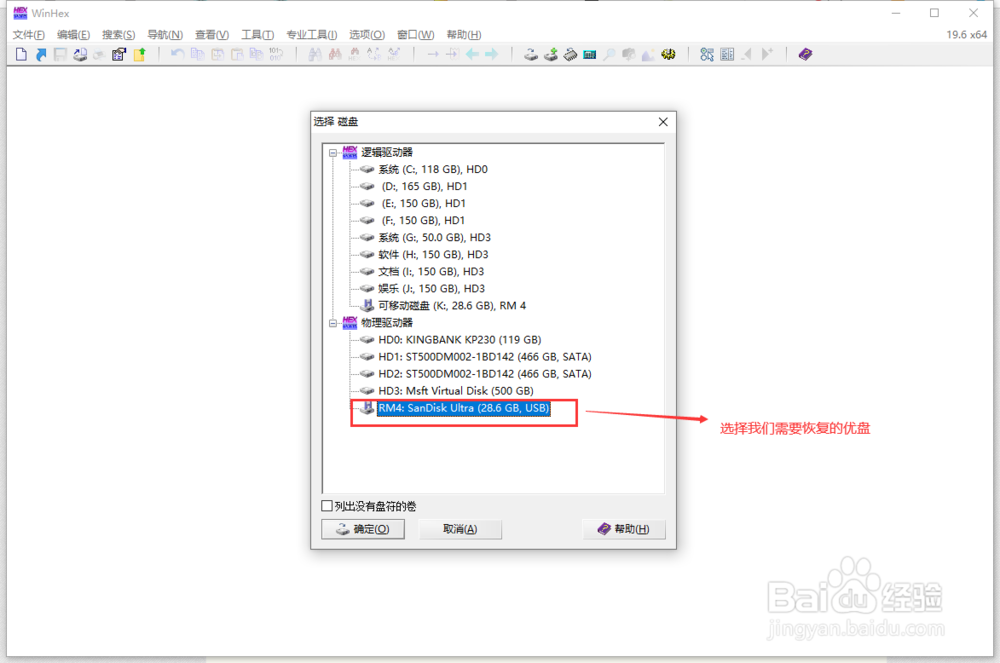The width and height of the screenshot is (1000, 663).
Task: Select RM4: SanDisk Ultra (28.6 GB, USB)
Action: [x=464, y=408]
